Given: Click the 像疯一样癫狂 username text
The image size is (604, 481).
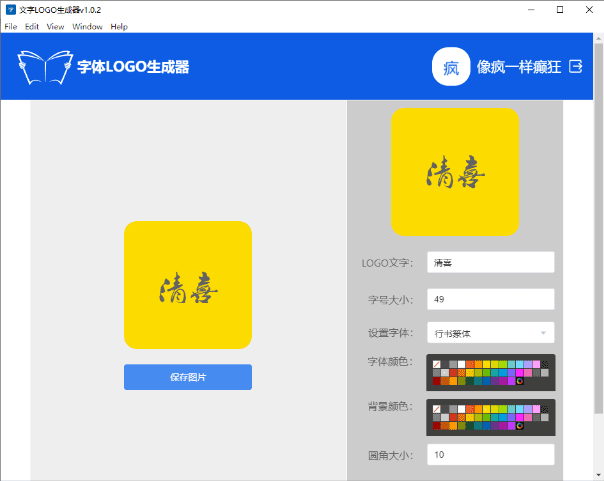Looking at the screenshot, I should pos(519,67).
